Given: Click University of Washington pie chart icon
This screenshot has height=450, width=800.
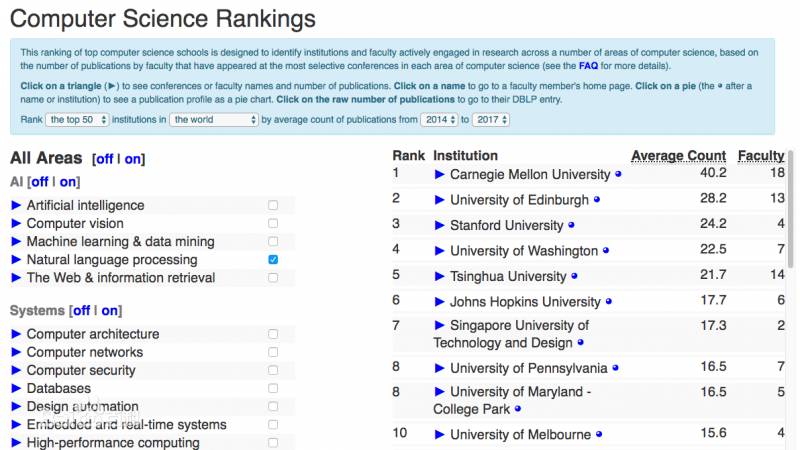Looking at the screenshot, I should 605,251.
